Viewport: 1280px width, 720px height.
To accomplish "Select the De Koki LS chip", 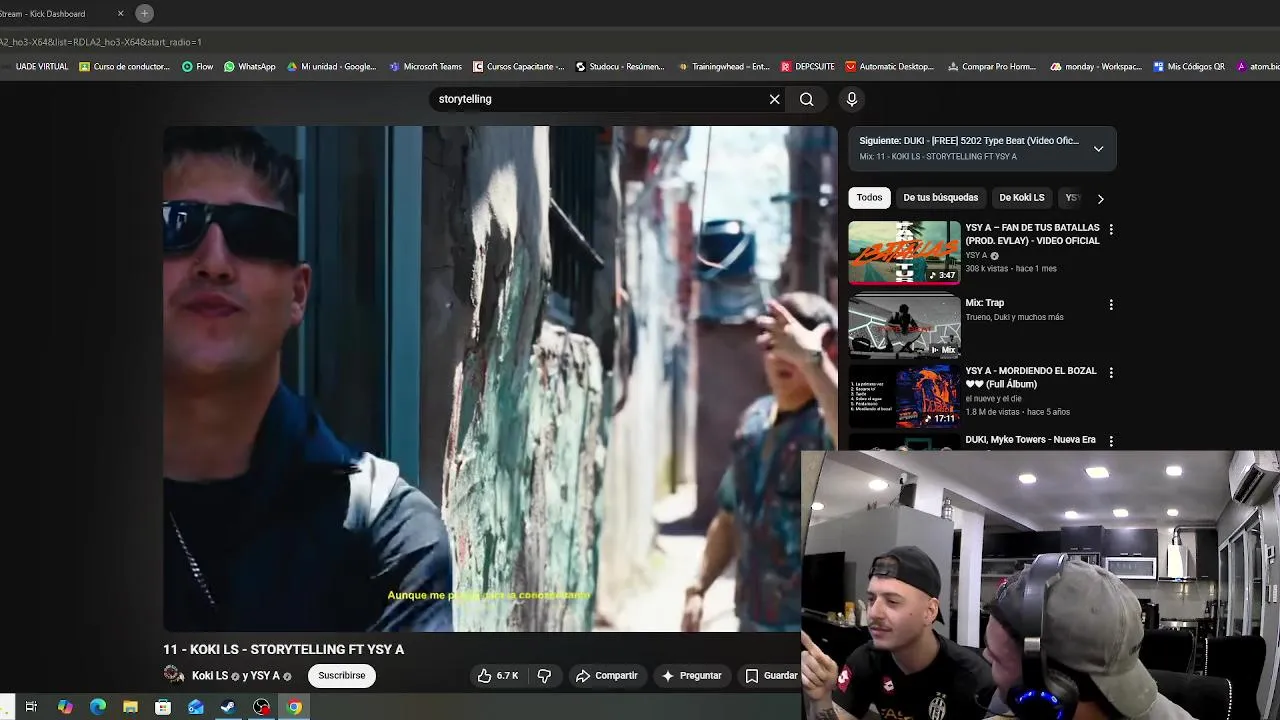I will (x=1022, y=198).
